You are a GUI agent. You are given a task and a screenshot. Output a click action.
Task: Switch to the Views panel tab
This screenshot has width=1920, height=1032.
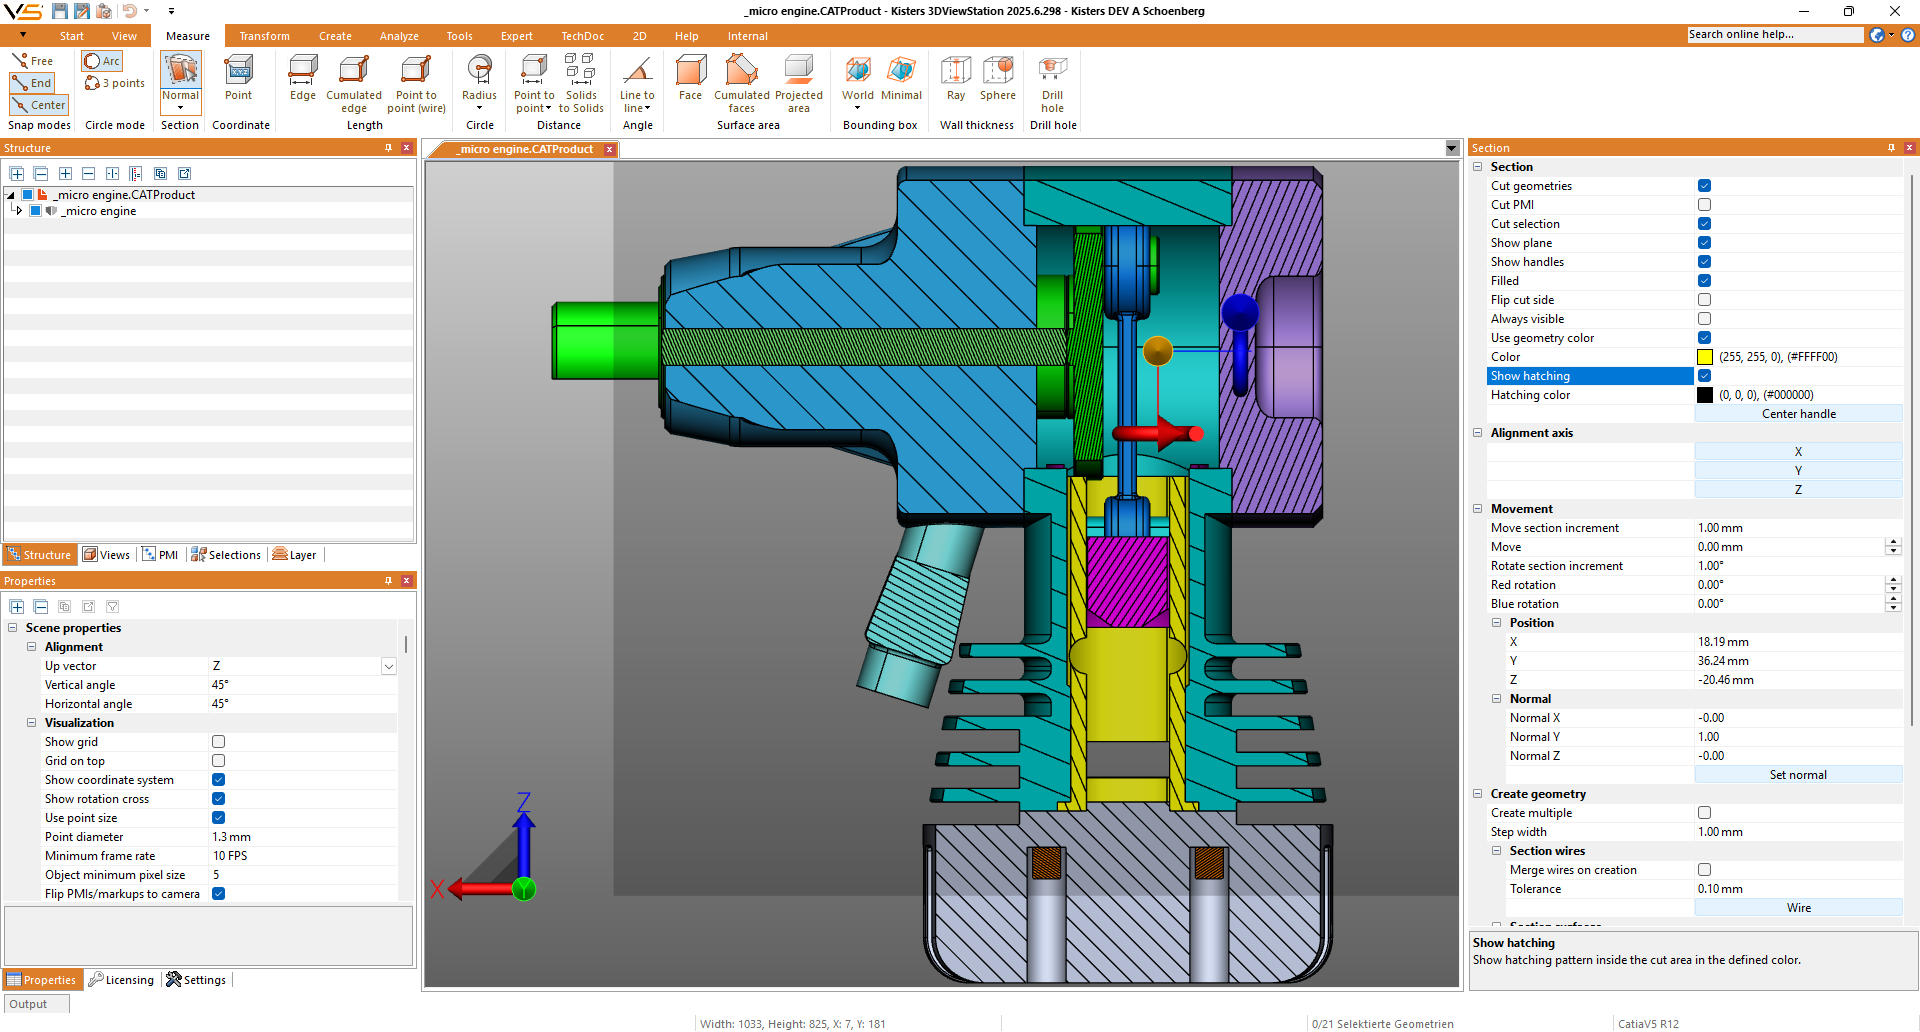click(107, 555)
